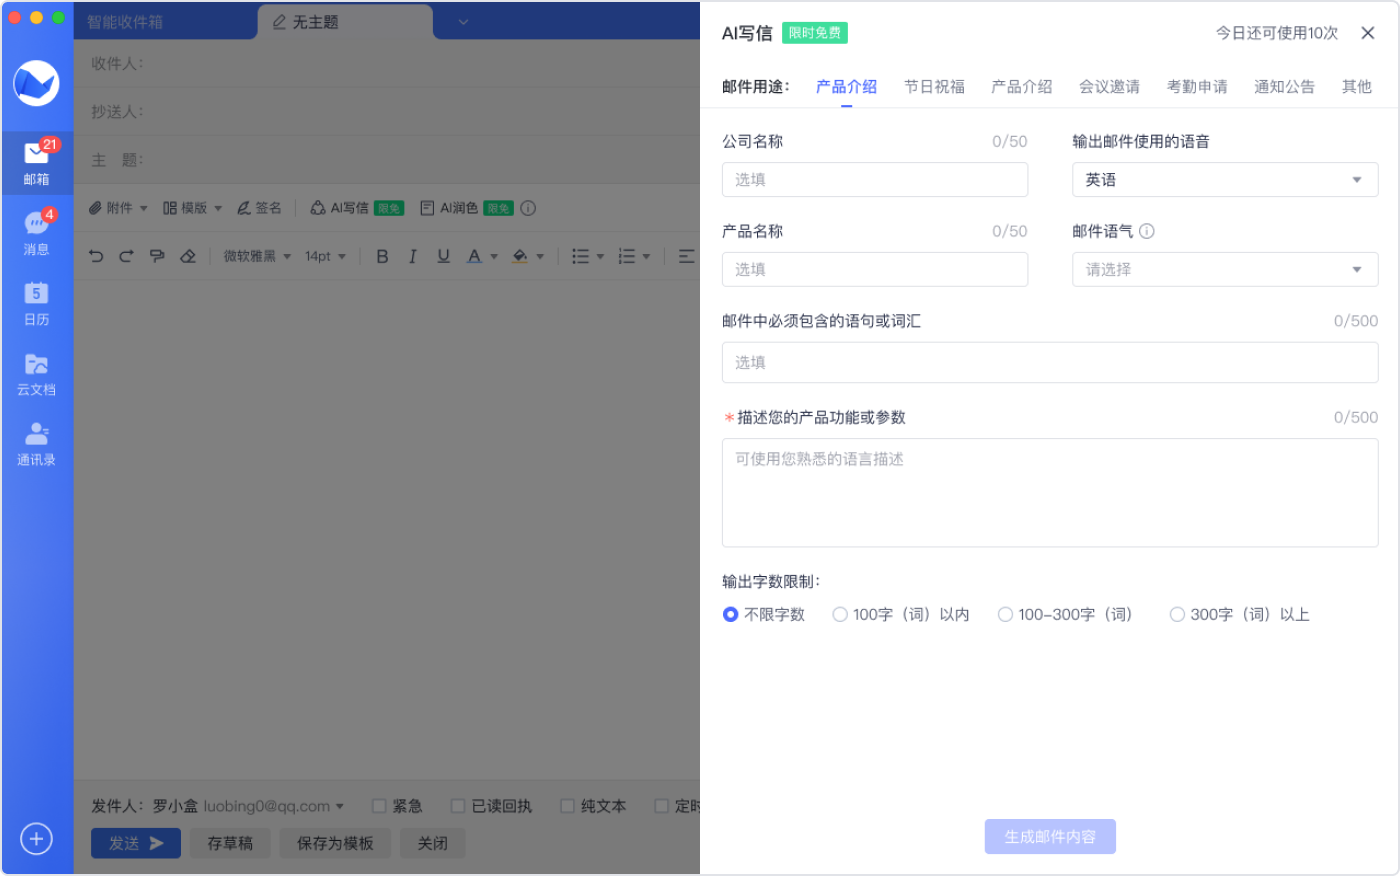The width and height of the screenshot is (1400, 876).
Task: Open Messages in the left sidebar
Action: pos(36,231)
